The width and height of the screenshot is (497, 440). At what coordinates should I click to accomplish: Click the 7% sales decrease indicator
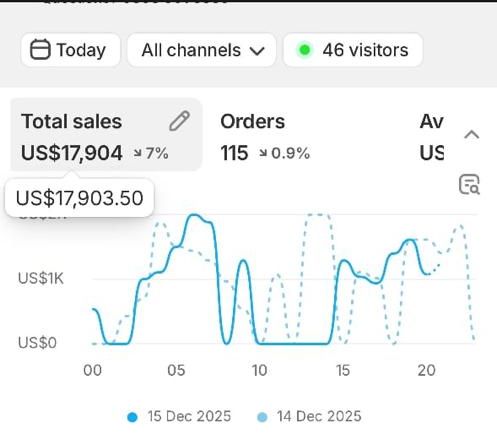151,153
